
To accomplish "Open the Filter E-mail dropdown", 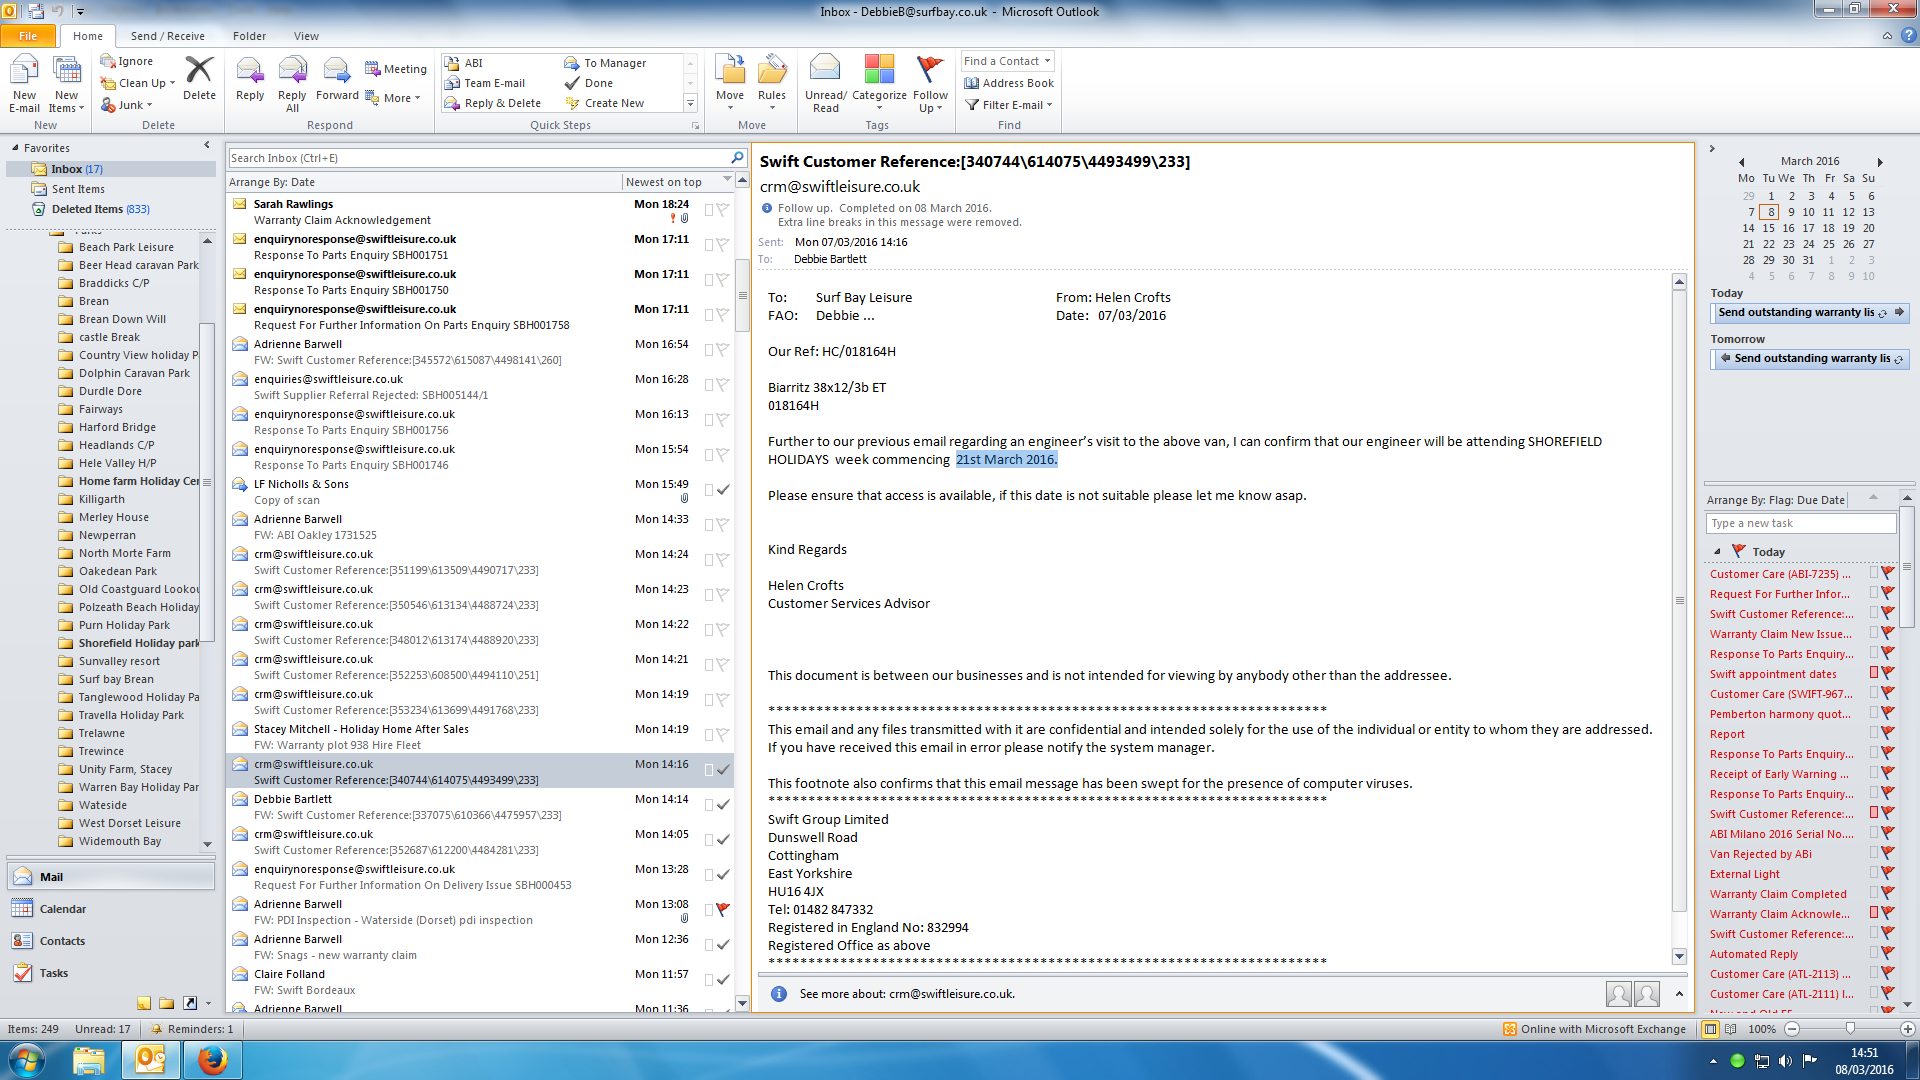I will coord(1012,105).
